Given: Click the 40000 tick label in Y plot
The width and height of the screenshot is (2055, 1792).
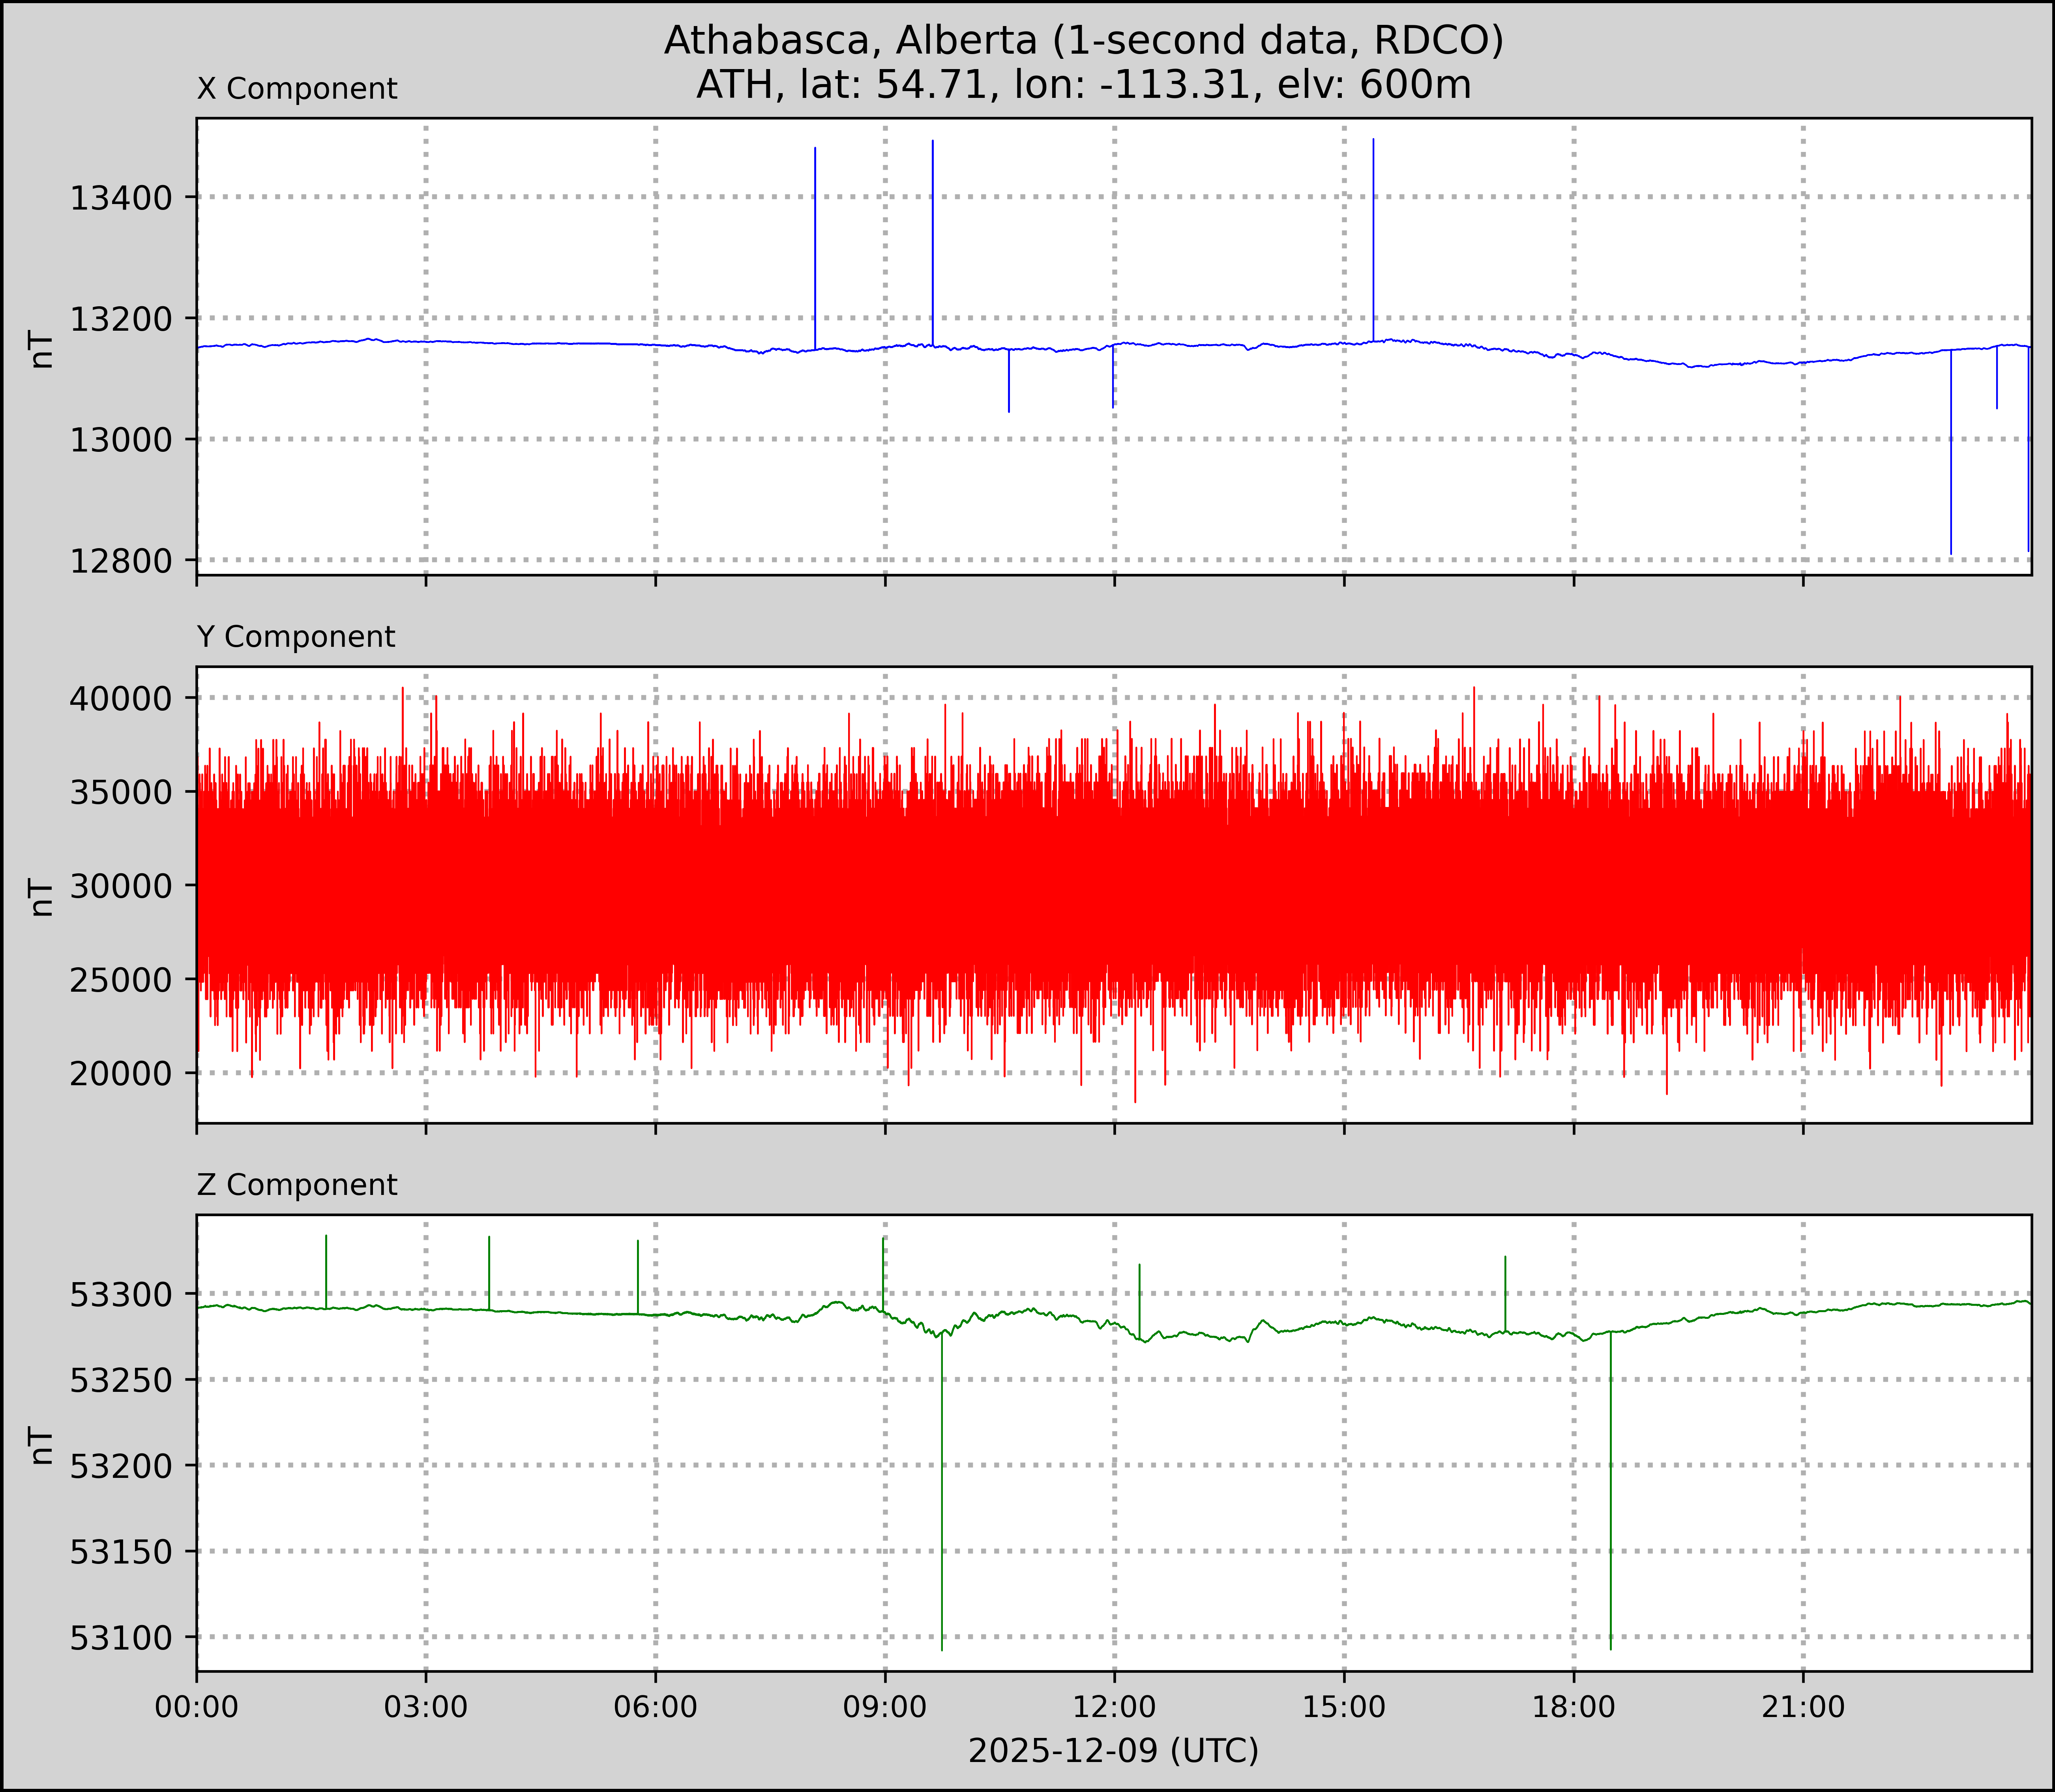Looking at the screenshot, I should pos(121,699).
